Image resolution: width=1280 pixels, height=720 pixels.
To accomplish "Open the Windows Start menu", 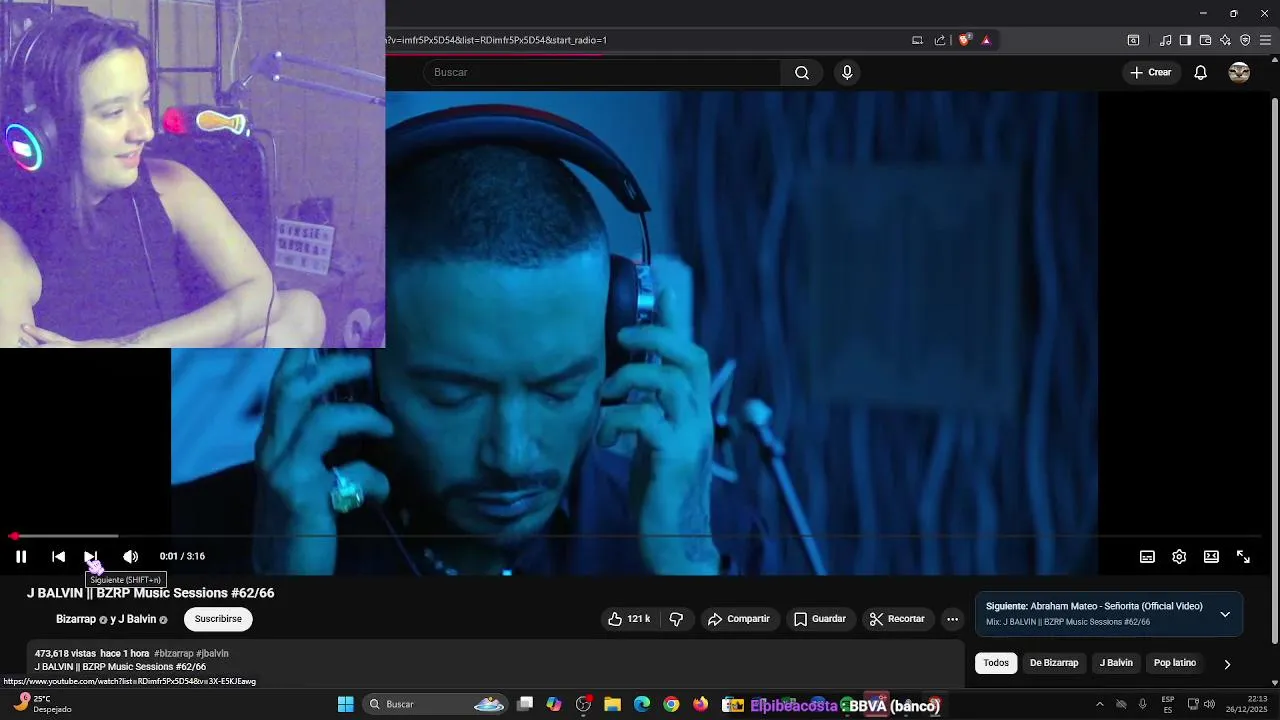I will 346,704.
